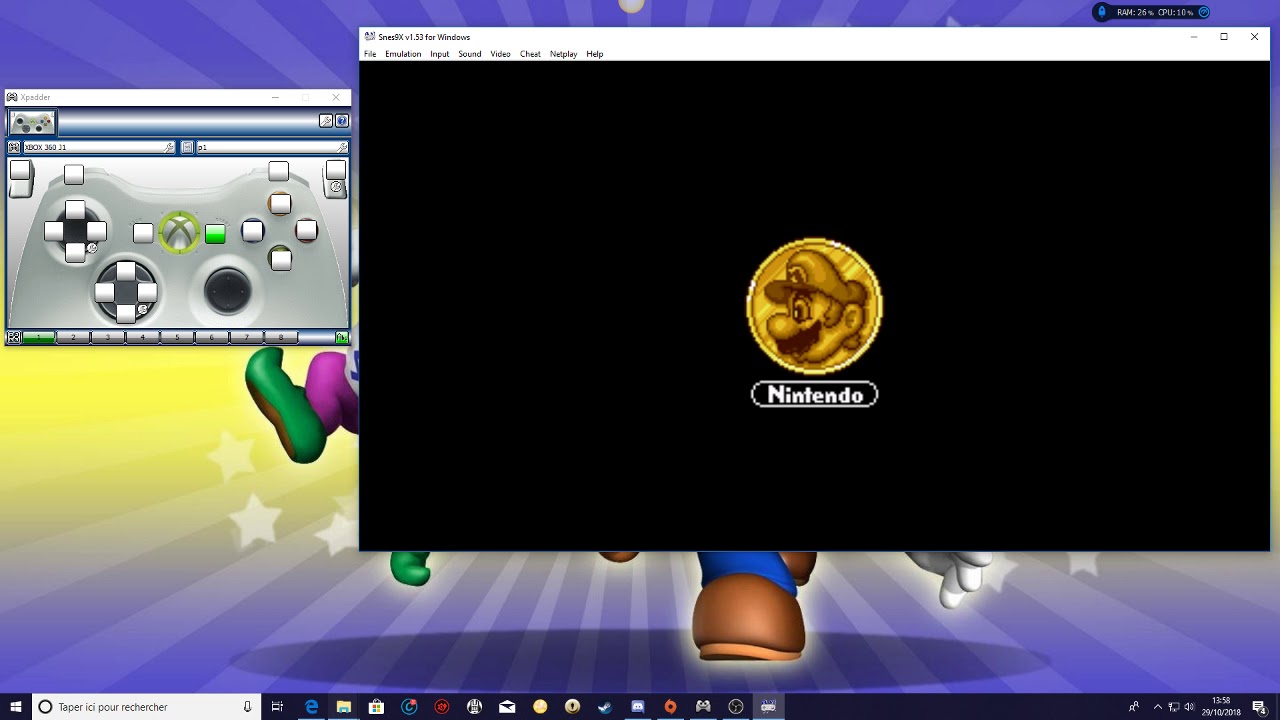Screen dimensions: 1280x720
Task: Open the Help menu in Snes9X
Action: click(595, 54)
